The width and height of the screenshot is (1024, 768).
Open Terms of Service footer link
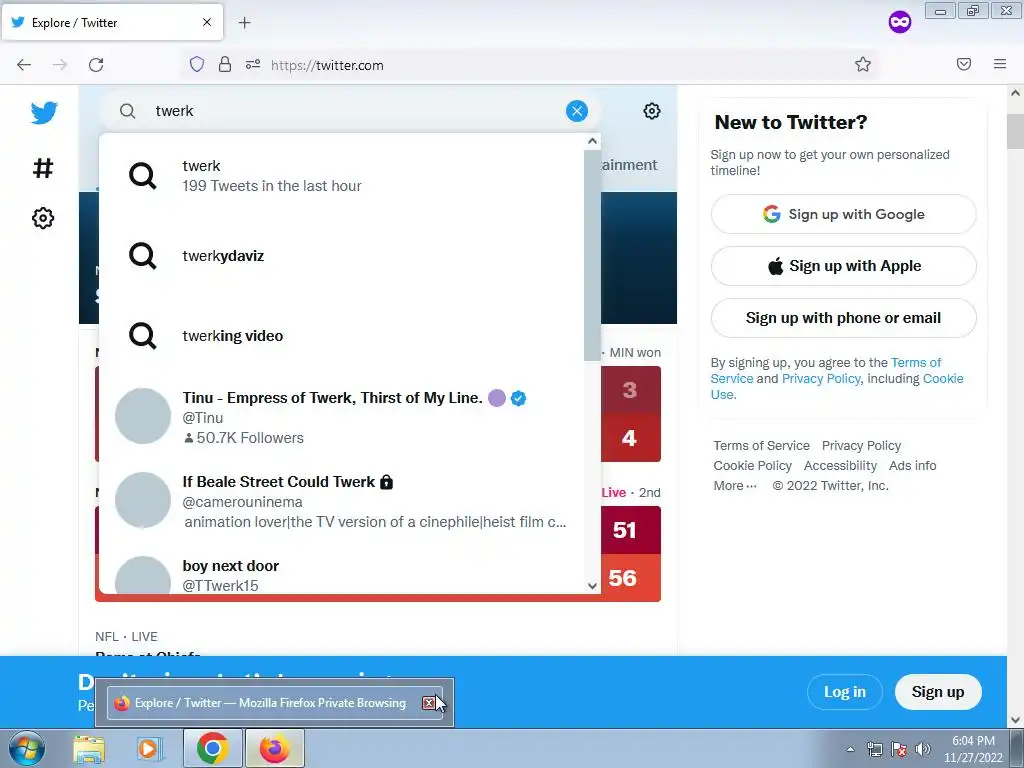click(x=761, y=445)
